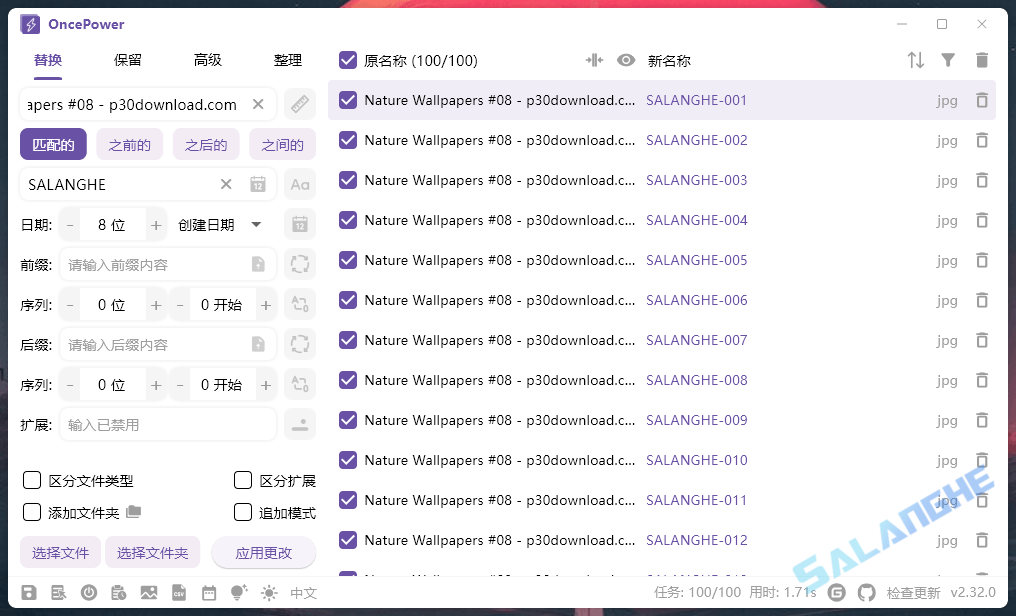Open the 中文 language selector

tap(303, 592)
